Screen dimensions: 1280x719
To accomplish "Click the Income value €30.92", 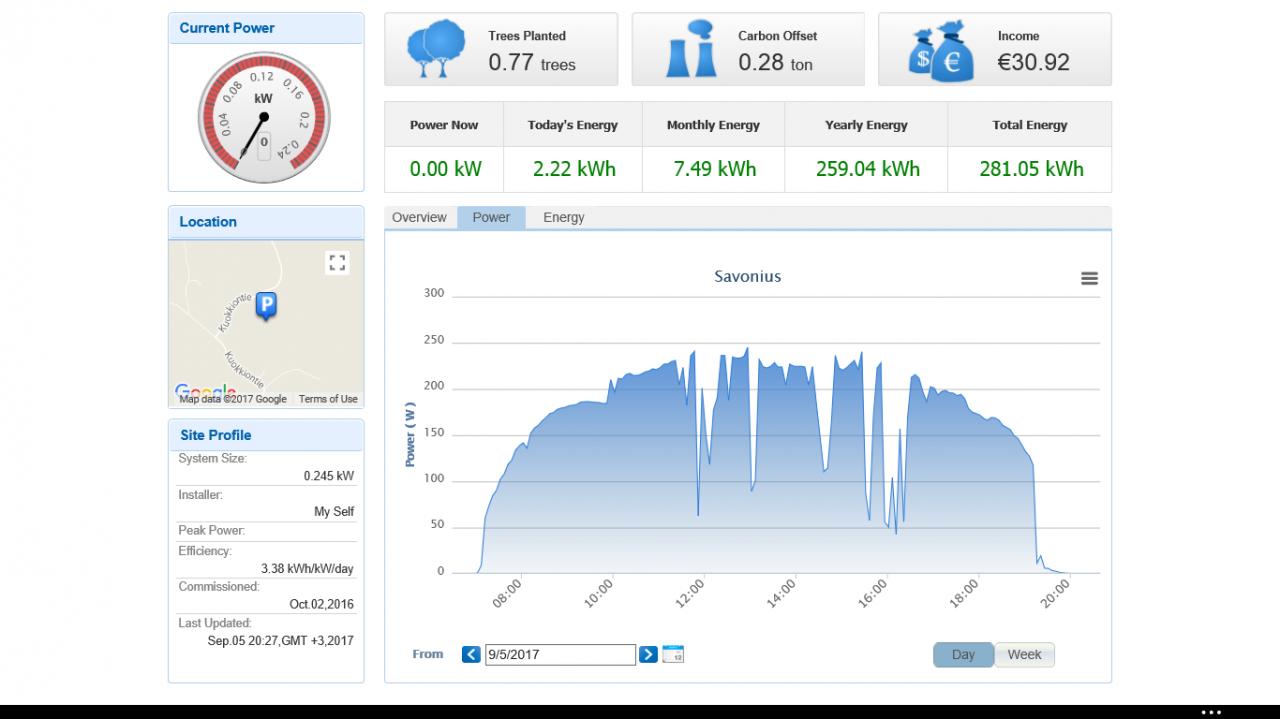I will [x=1033, y=62].
